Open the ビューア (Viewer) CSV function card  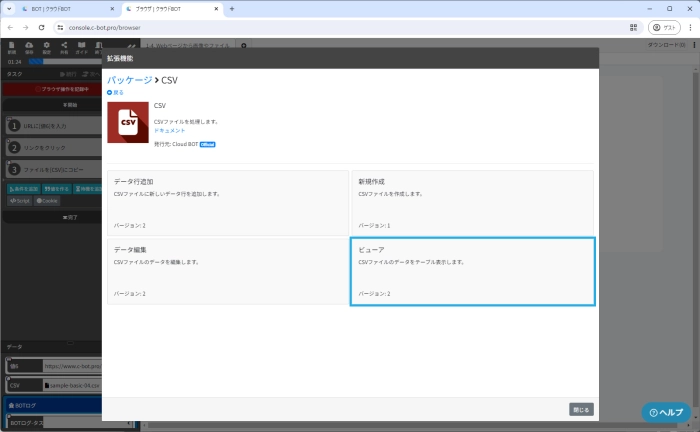(x=472, y=271)
